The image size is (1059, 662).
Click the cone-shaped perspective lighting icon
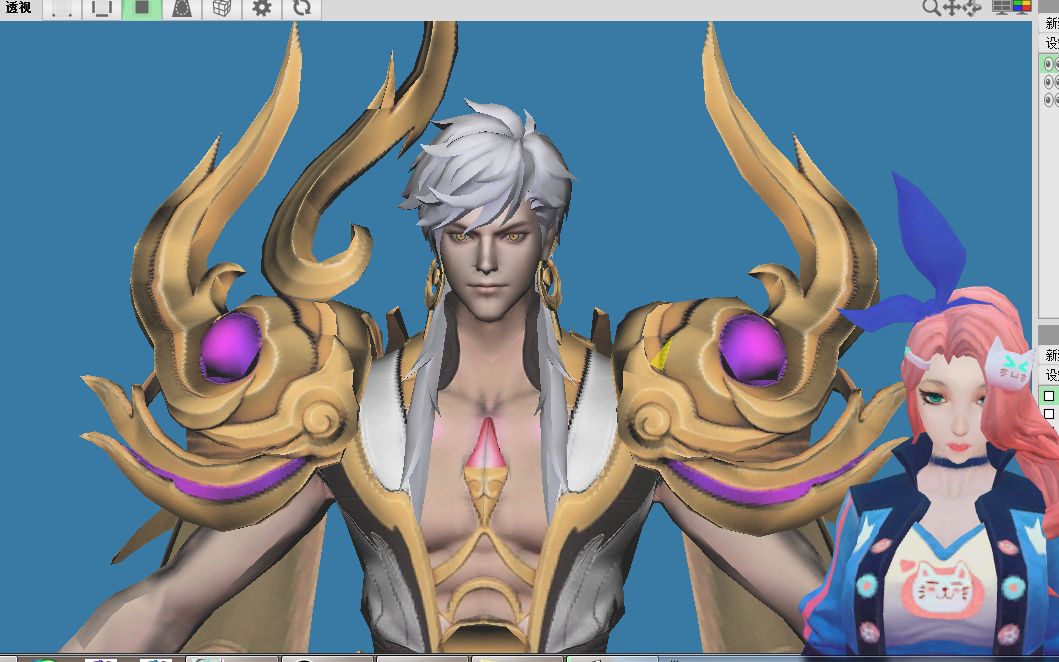click(x=182, y=9)
